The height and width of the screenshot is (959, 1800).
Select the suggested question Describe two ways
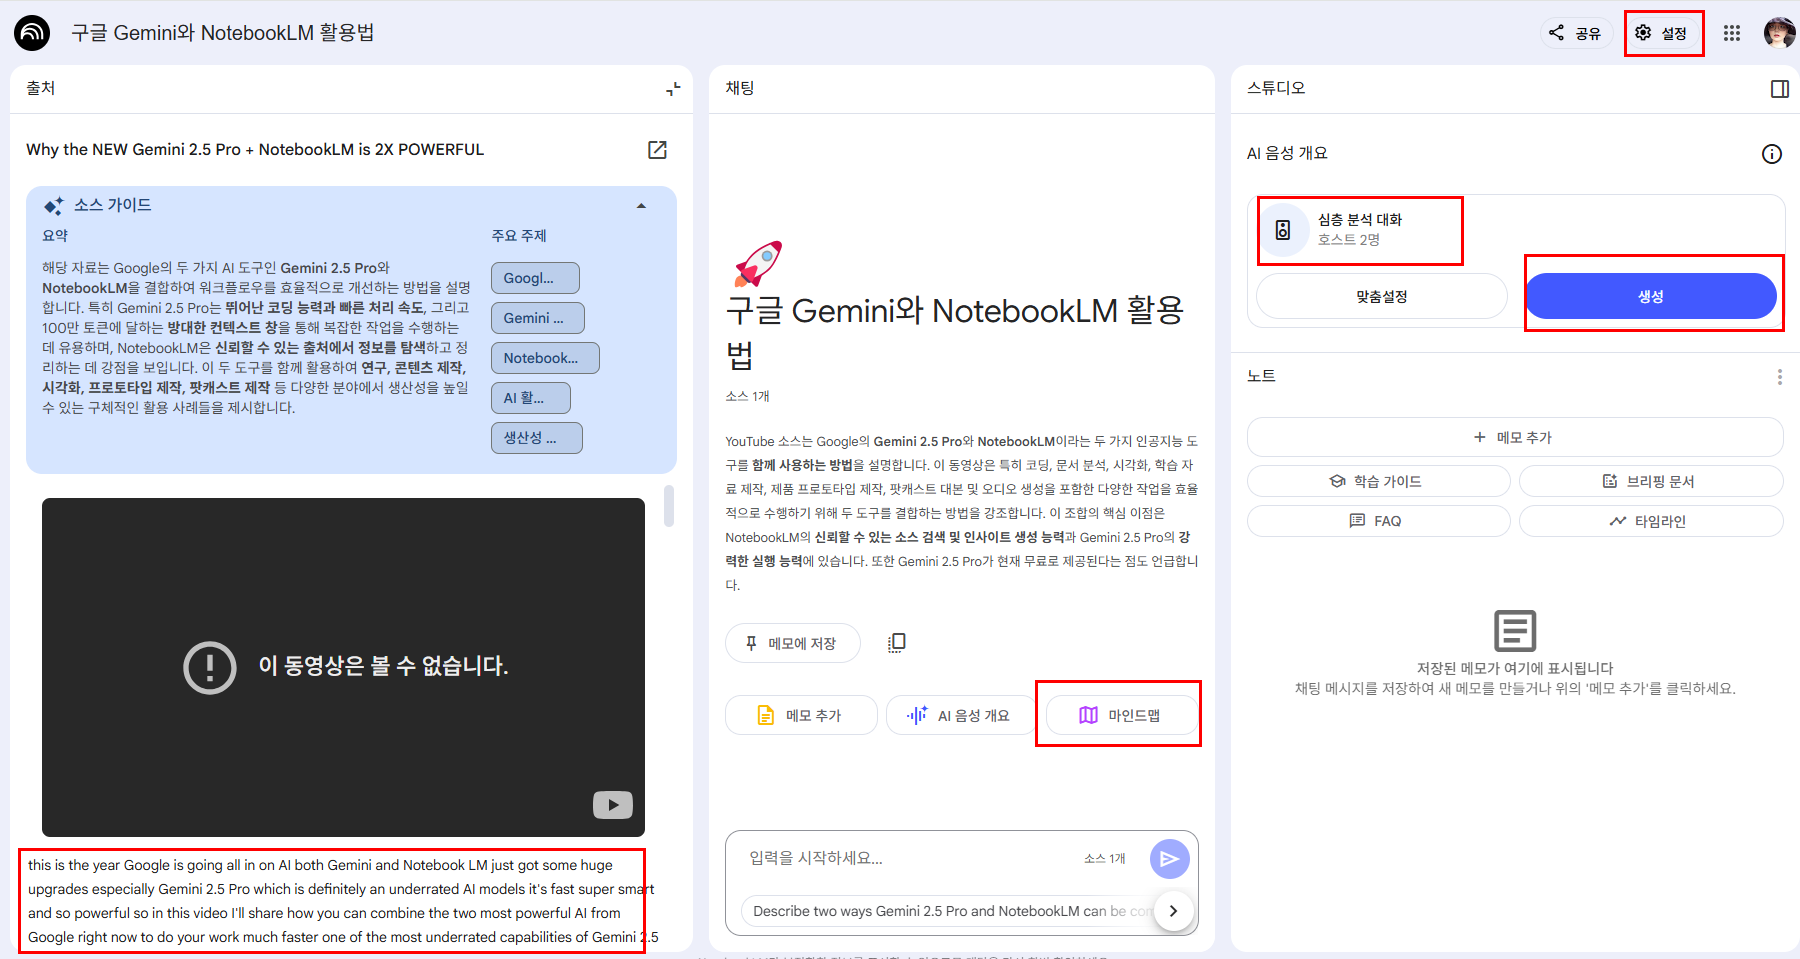946,911
